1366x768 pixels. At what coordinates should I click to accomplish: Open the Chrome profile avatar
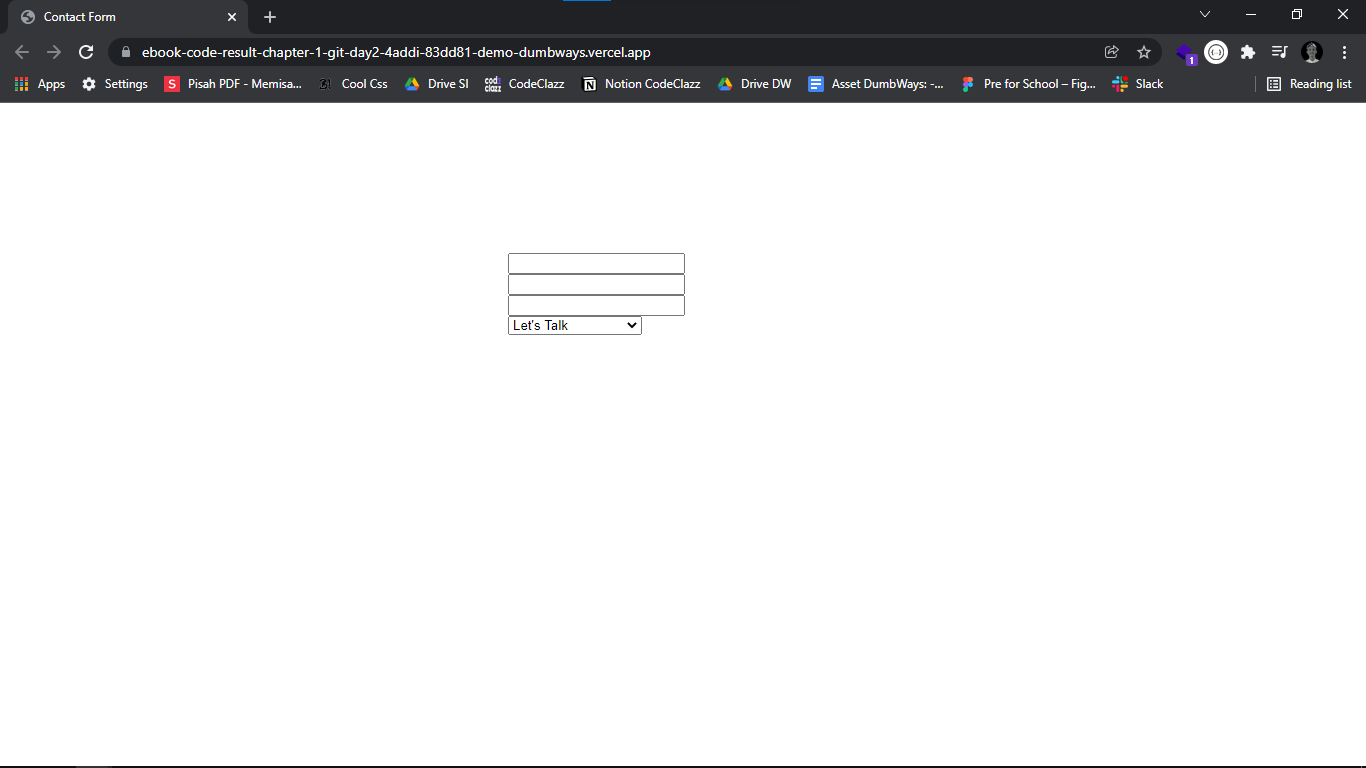[x=1312, y=52]
